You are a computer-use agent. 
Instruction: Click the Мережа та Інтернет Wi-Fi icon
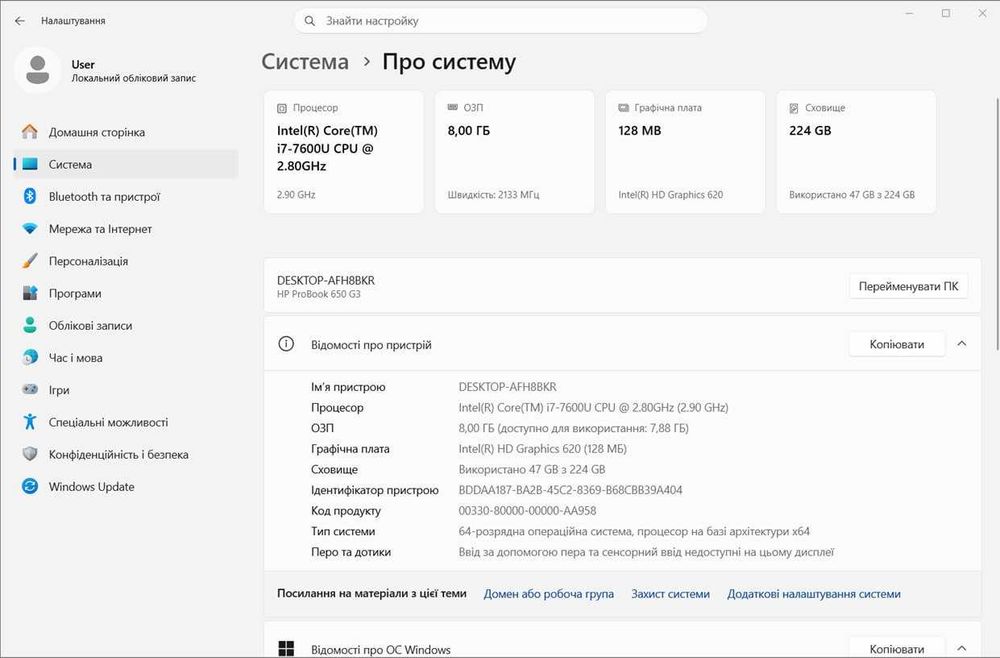click(29, 228)
